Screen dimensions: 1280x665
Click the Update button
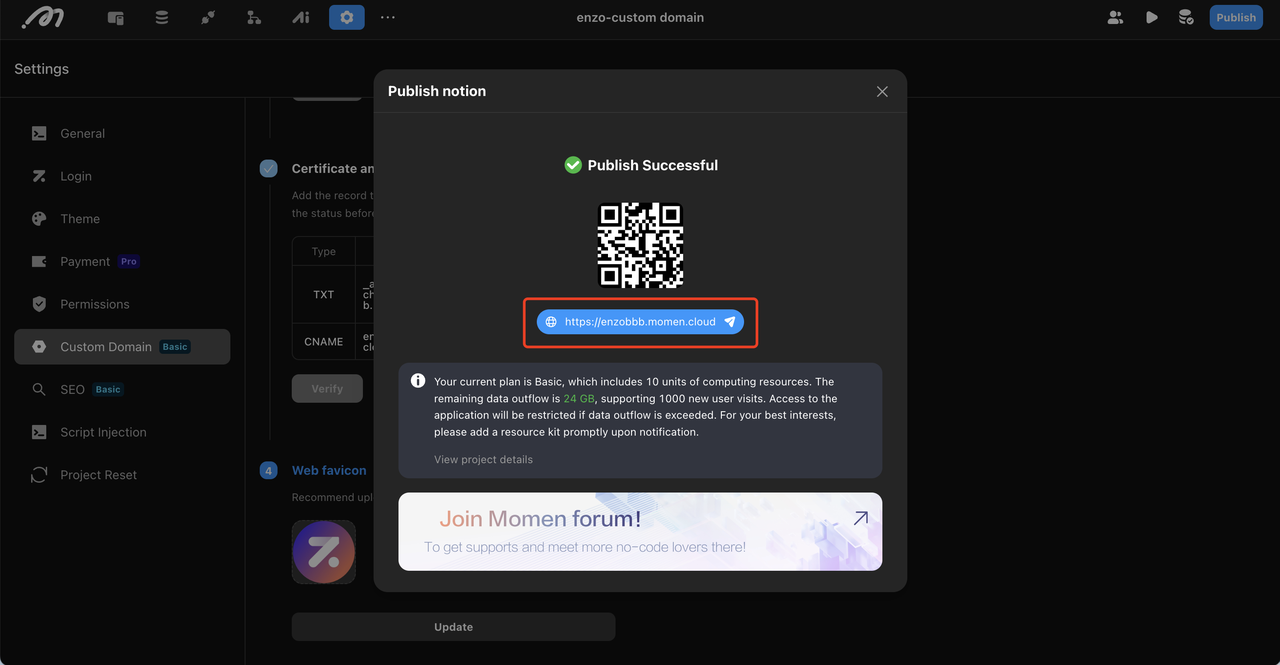click(453, 627)
